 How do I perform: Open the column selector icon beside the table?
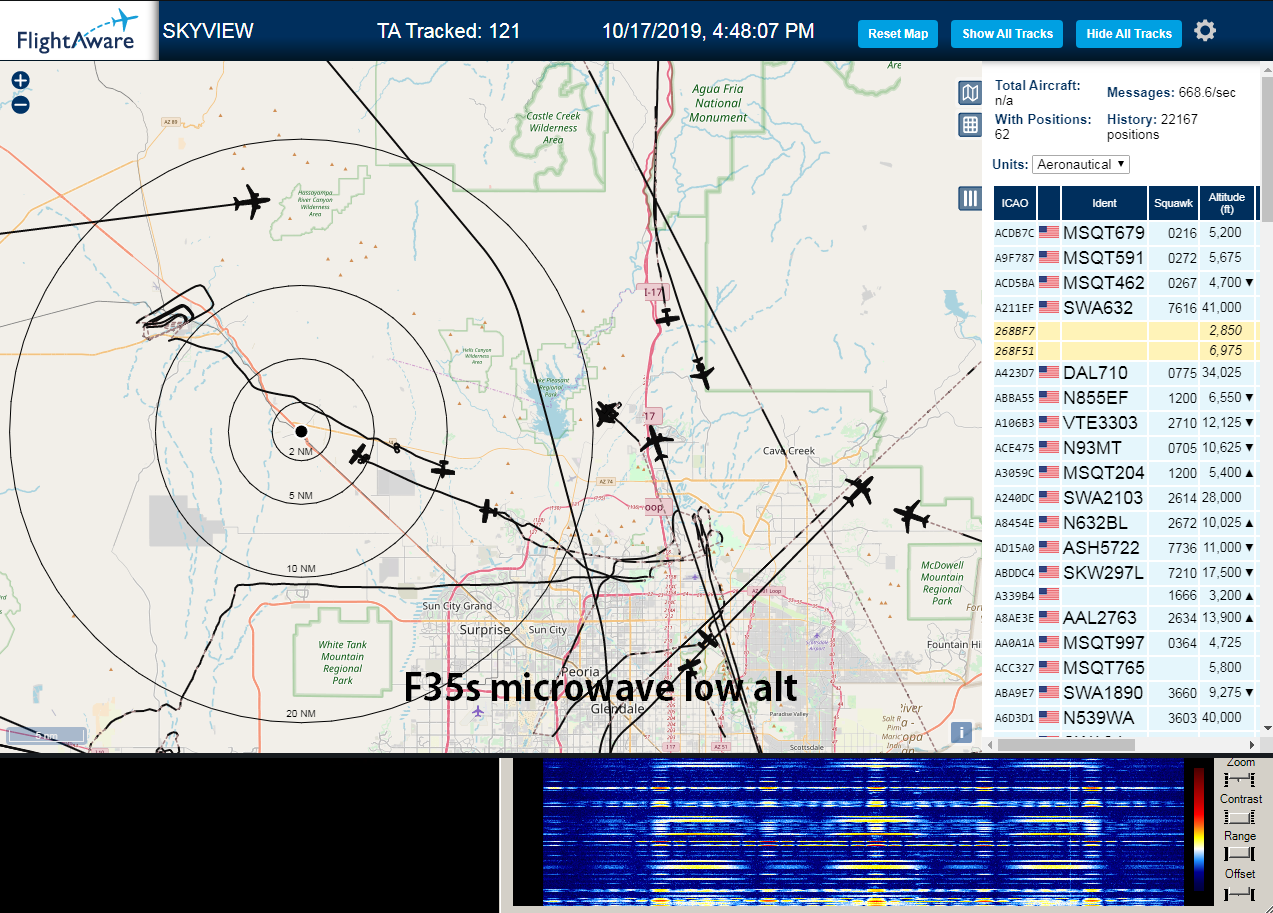point(970,198)
